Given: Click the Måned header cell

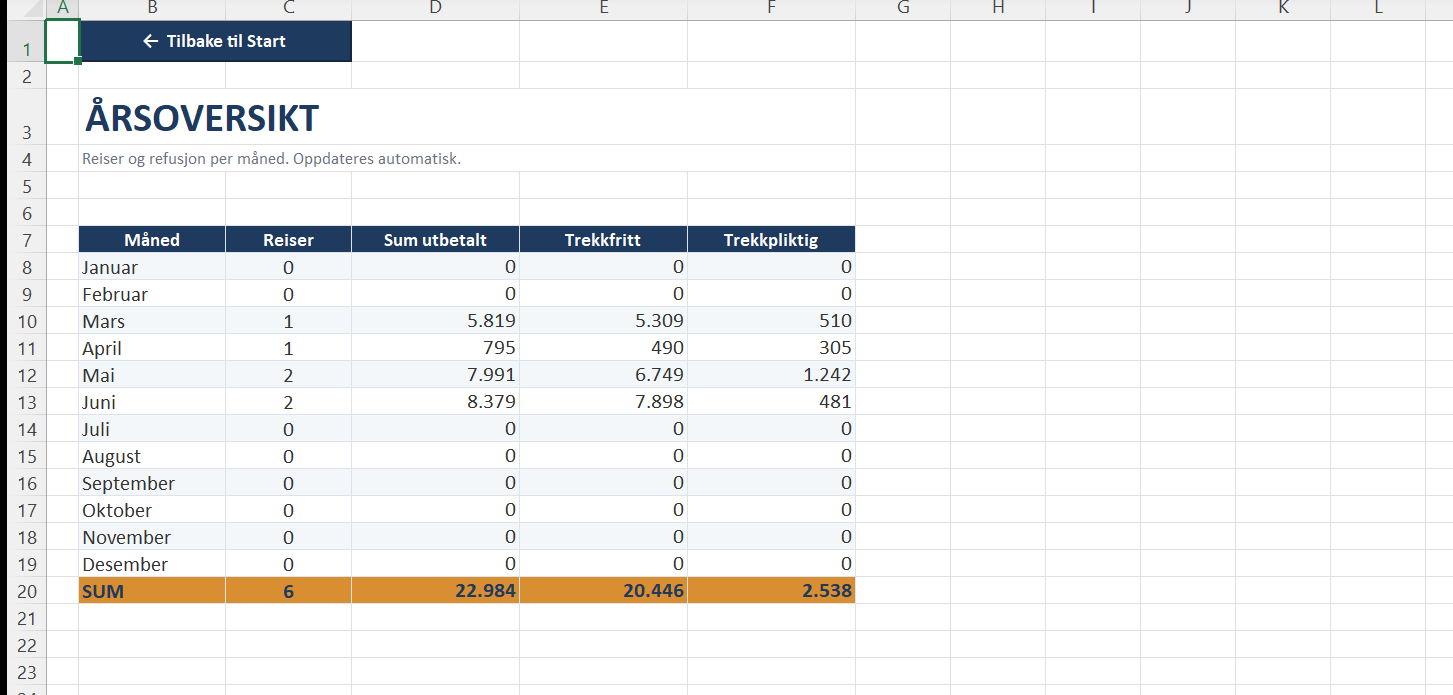Looking at the screenshot, I should [x=152, y=240].
